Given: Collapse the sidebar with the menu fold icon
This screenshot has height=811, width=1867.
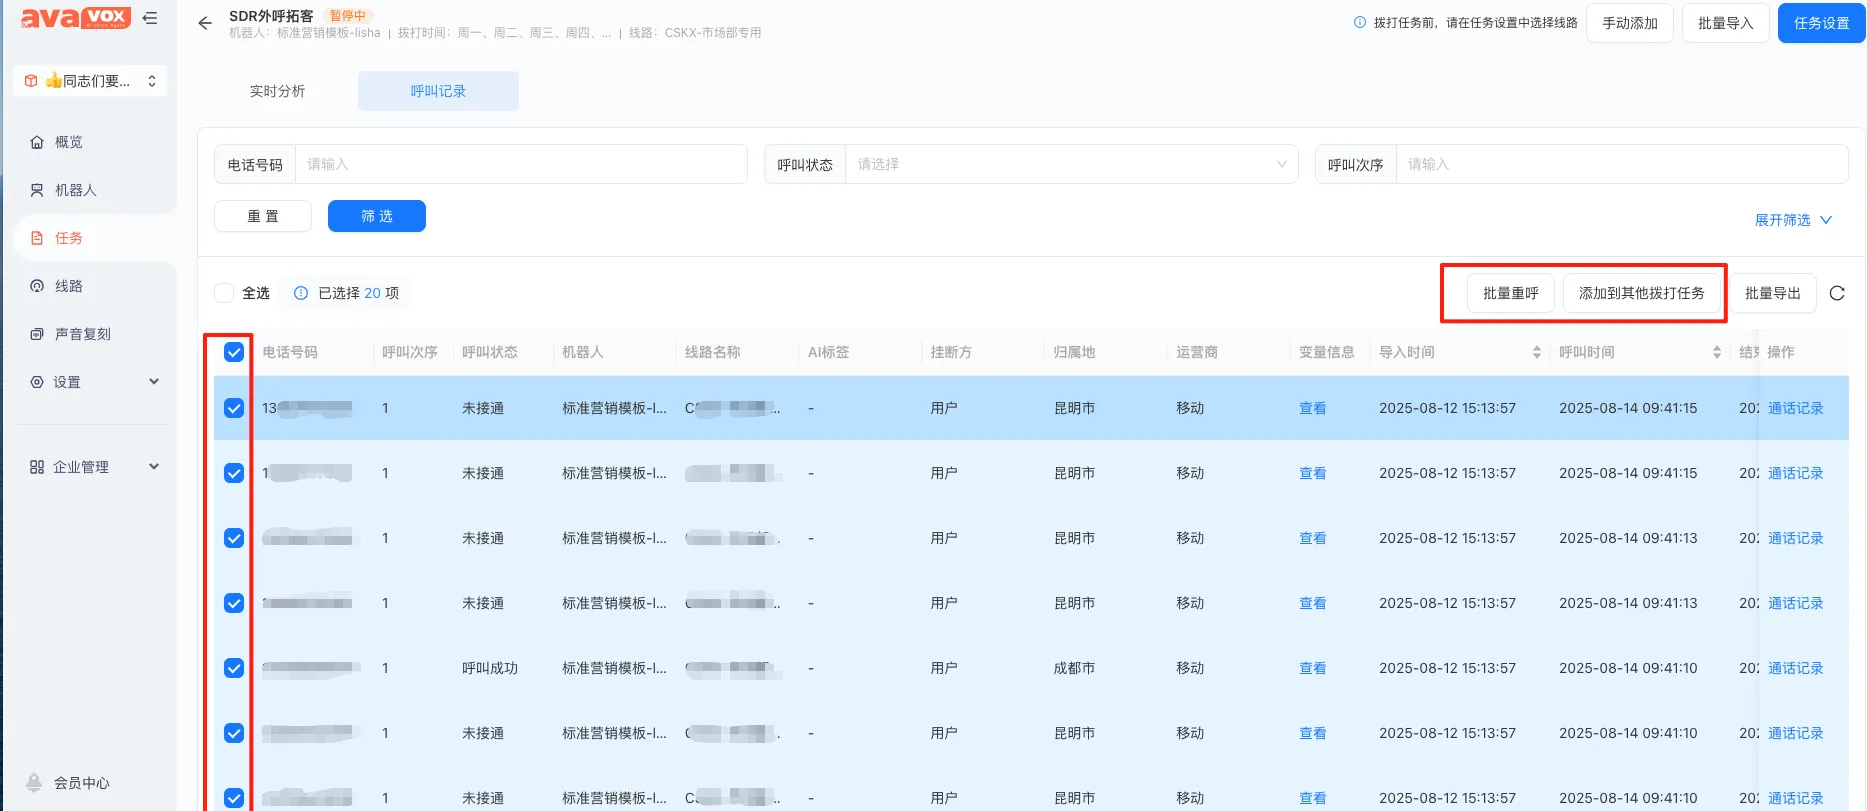Looking at the screenshot, I should click(150, 18).
